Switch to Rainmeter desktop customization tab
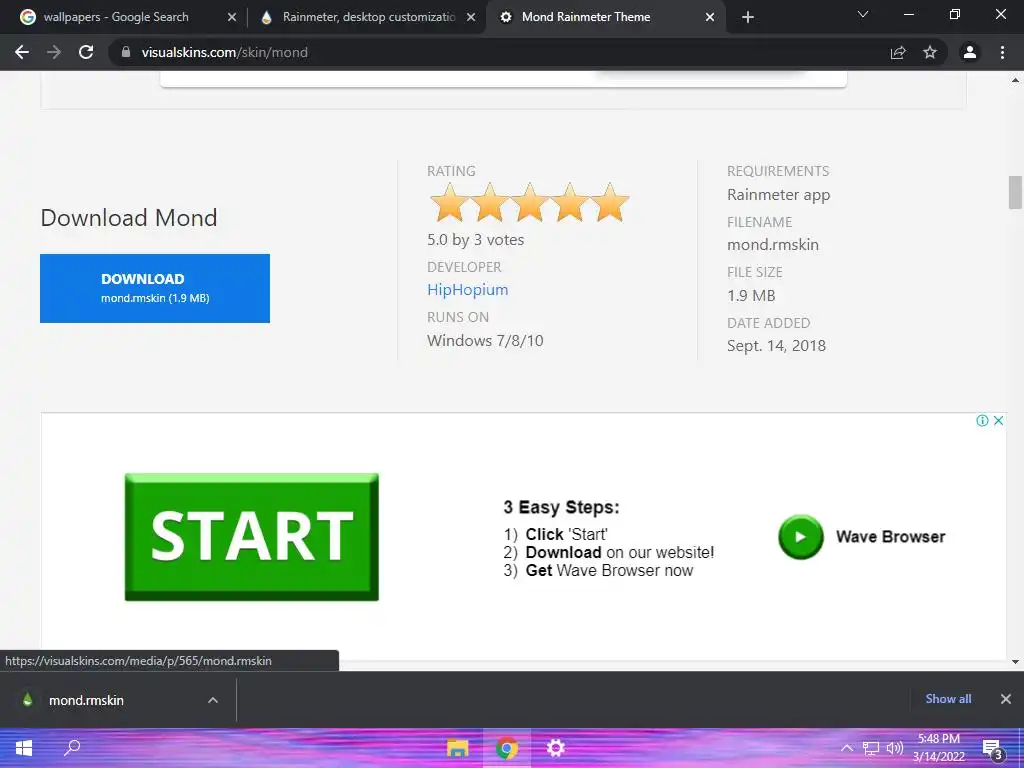This screenshot has height=768, width=1024. point(368,17)
